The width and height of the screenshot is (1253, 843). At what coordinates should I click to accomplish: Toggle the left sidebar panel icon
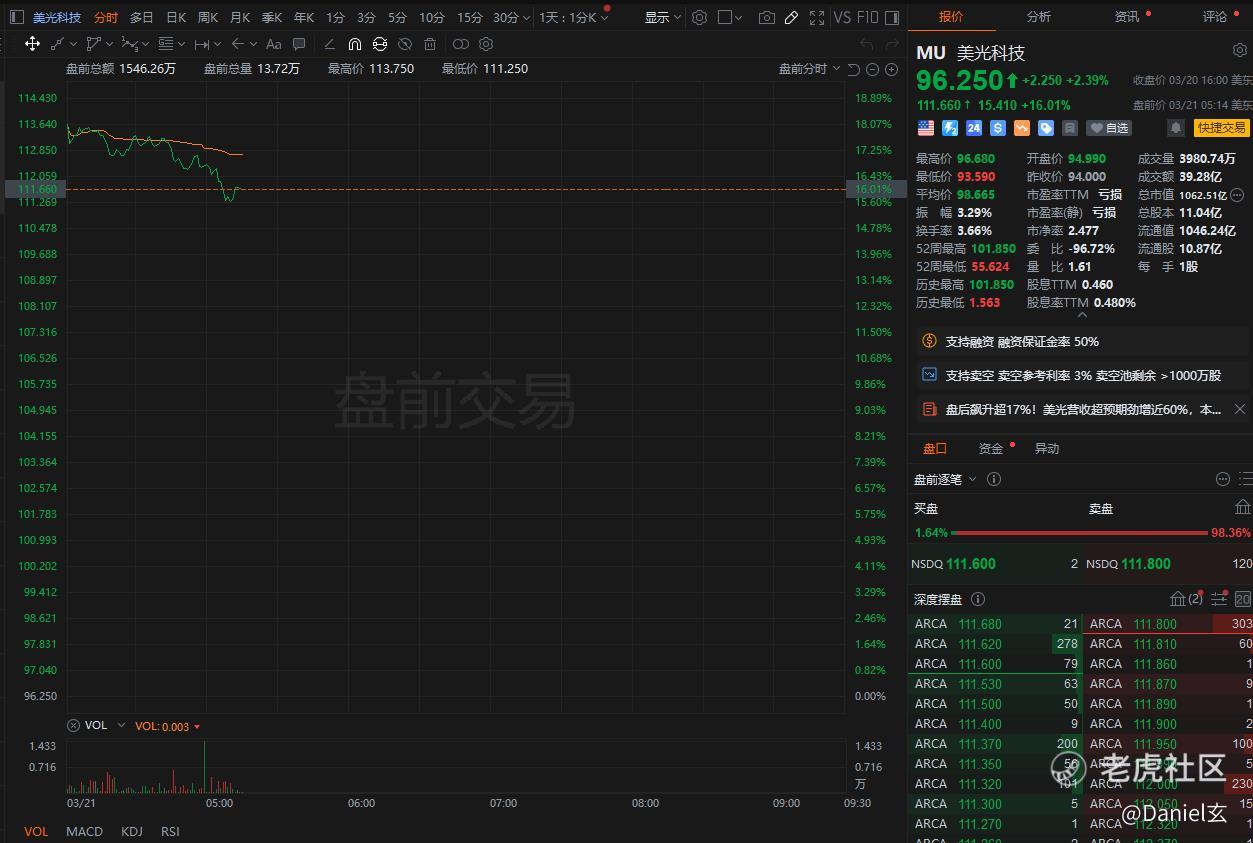pyautogui.click(x=16, y=17)
